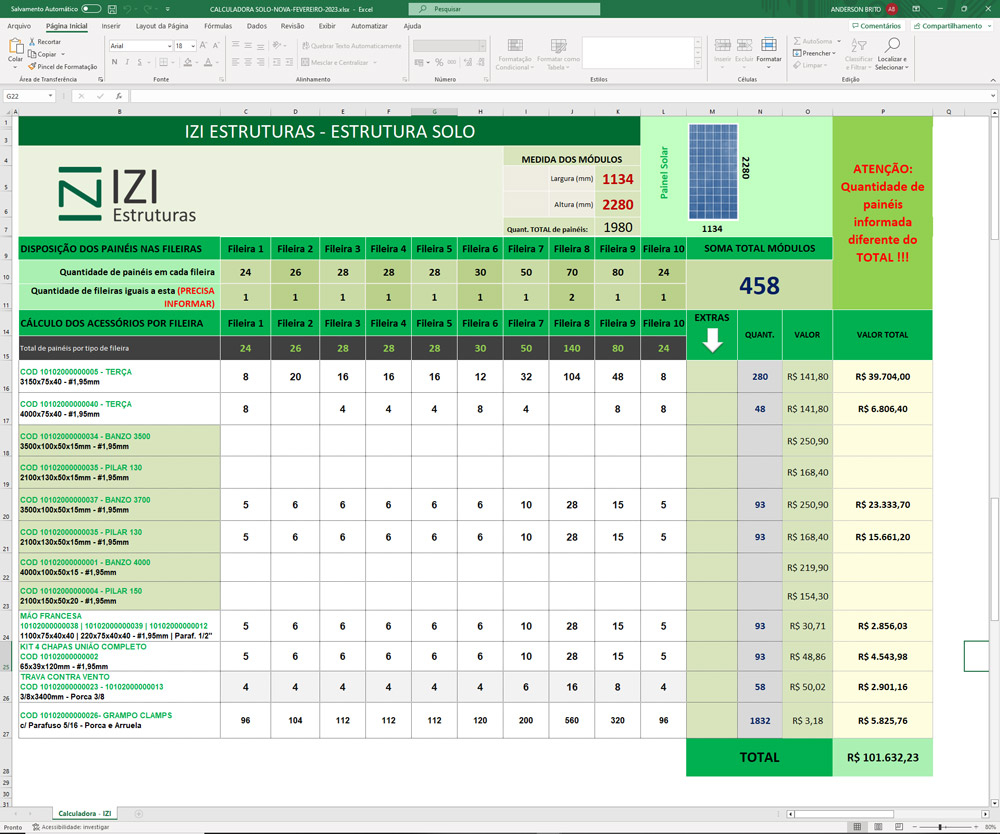Open the Exibir tab
Viewport: 1000px width, 834px height.
pos(327,26)
